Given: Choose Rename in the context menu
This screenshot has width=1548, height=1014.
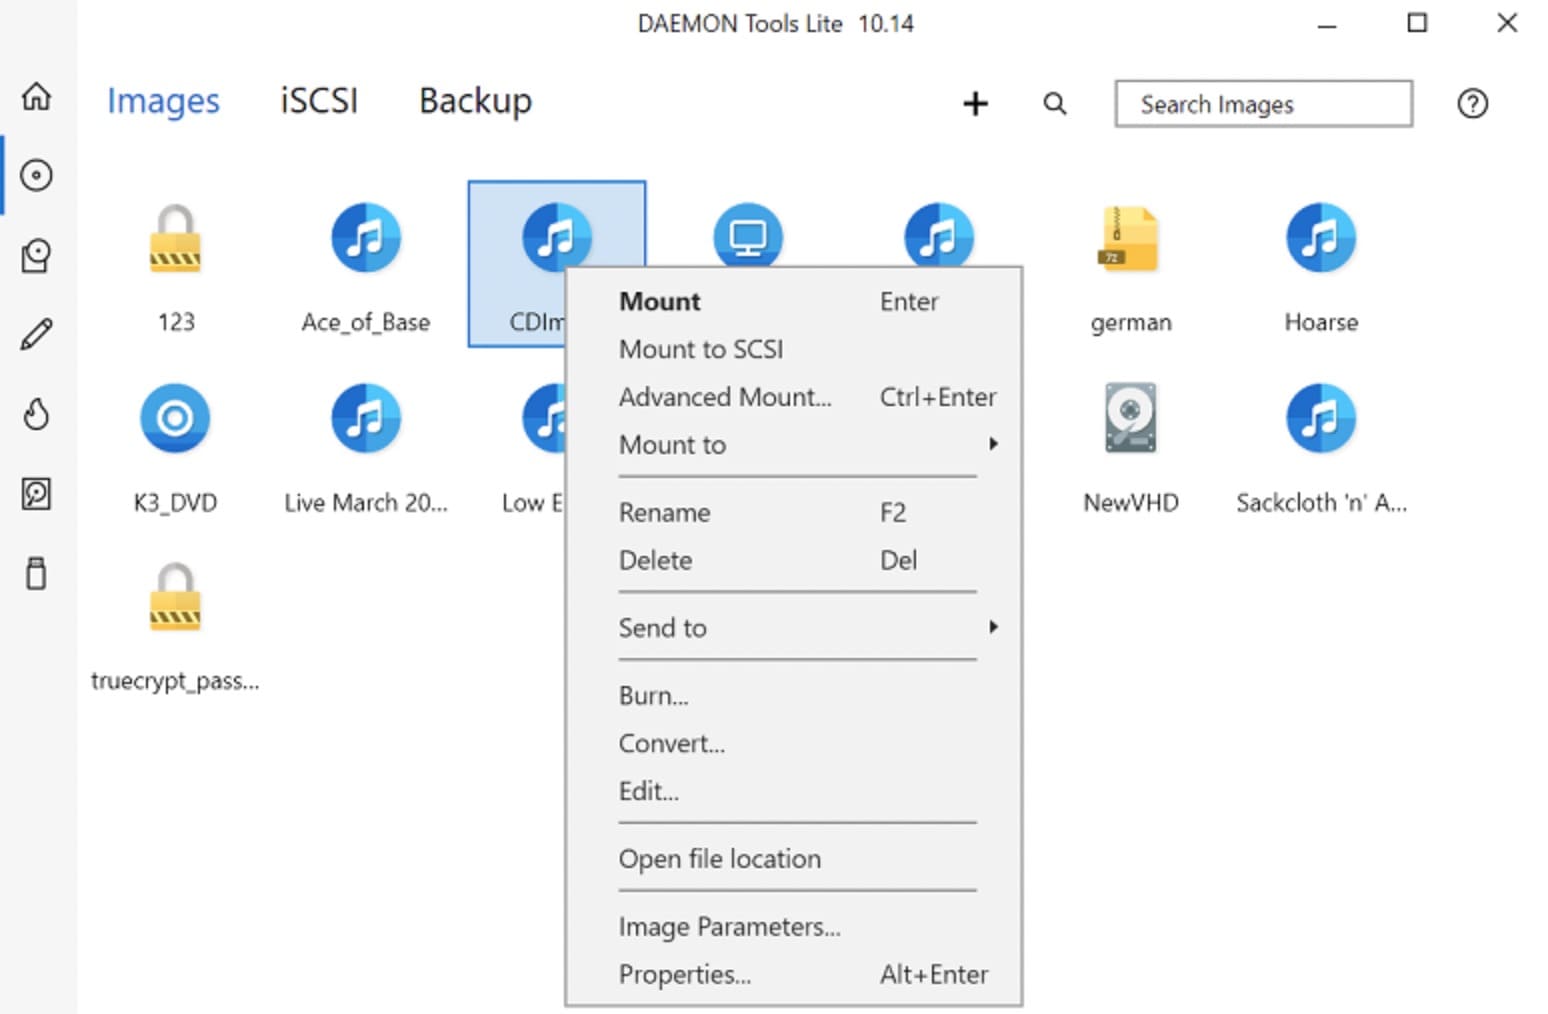Looking at the screenshot, I should point(793,512).
